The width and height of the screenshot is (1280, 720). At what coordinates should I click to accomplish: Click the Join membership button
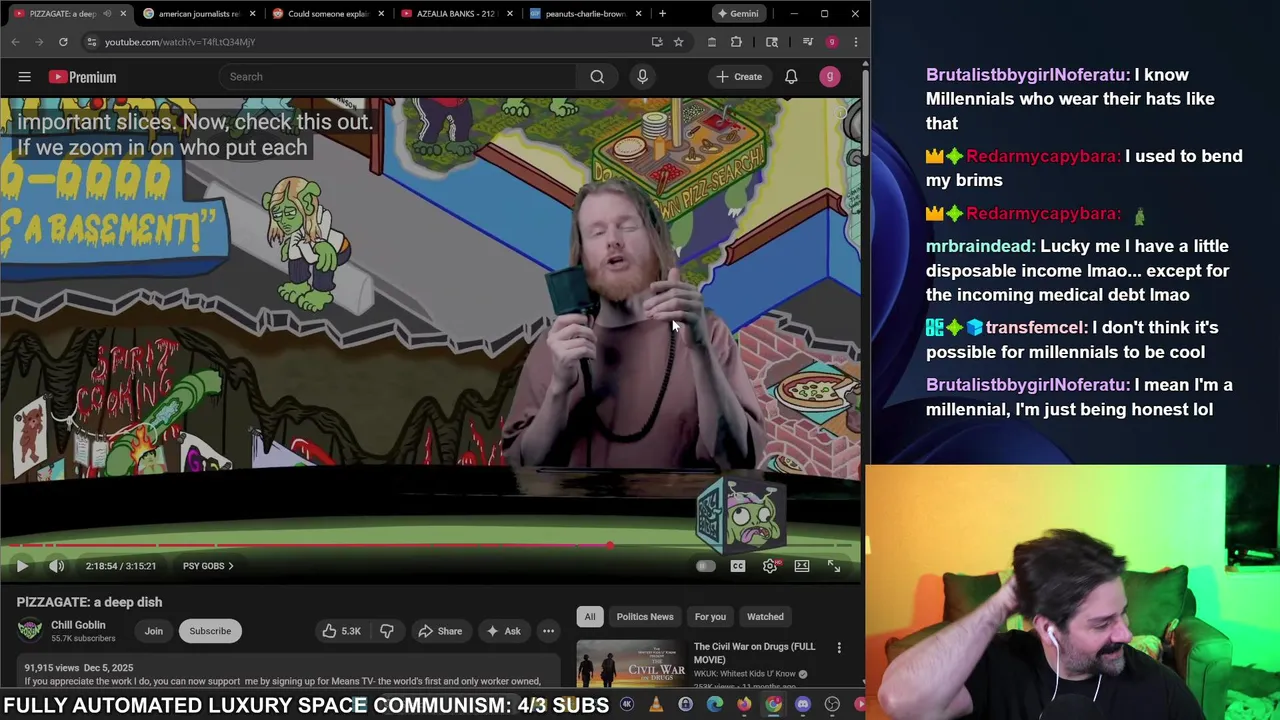click(153, 631)
